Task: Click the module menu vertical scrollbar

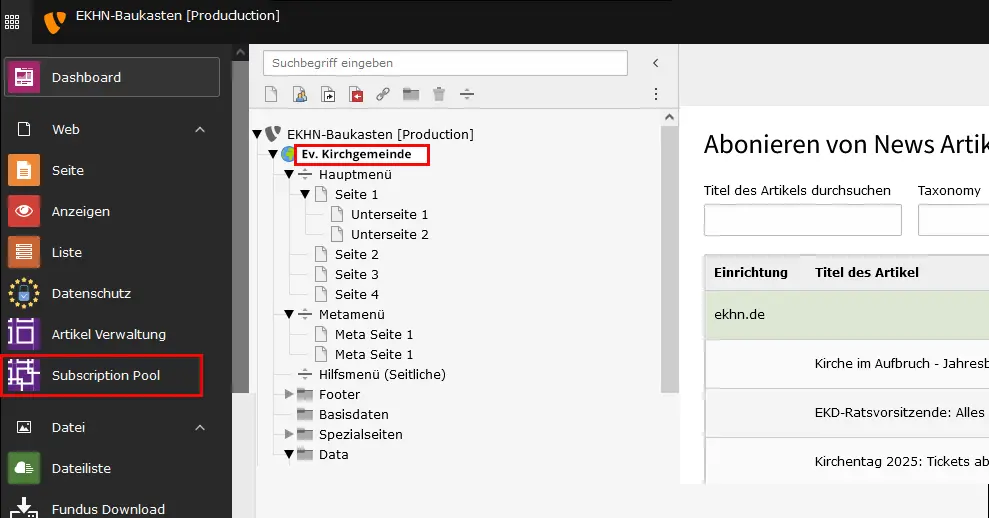Action: (x=240, y=227)
